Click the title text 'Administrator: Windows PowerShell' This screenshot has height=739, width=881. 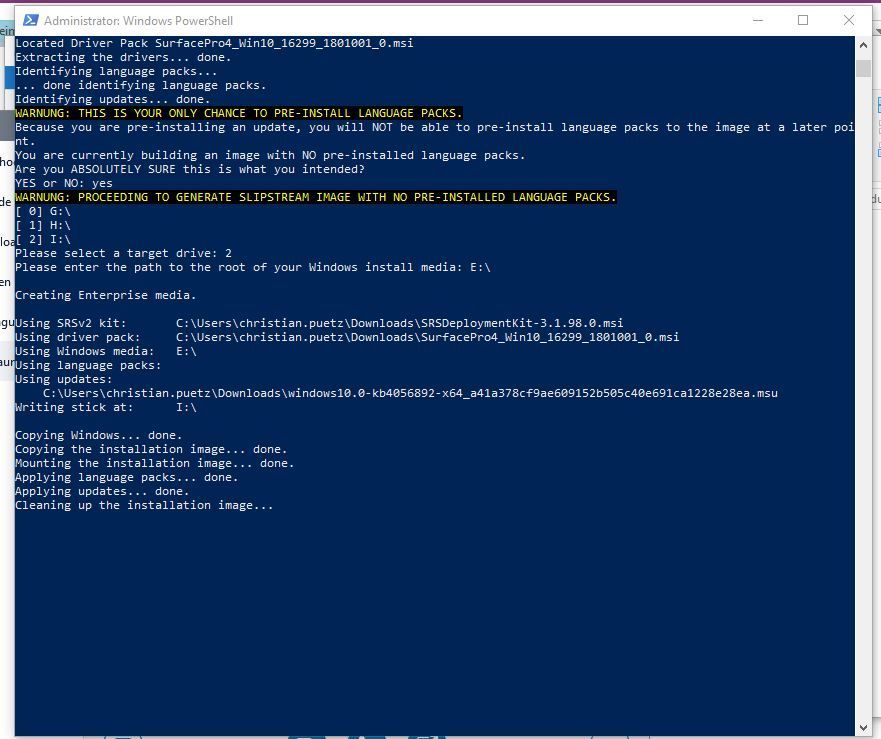click(x=138, y=21)
